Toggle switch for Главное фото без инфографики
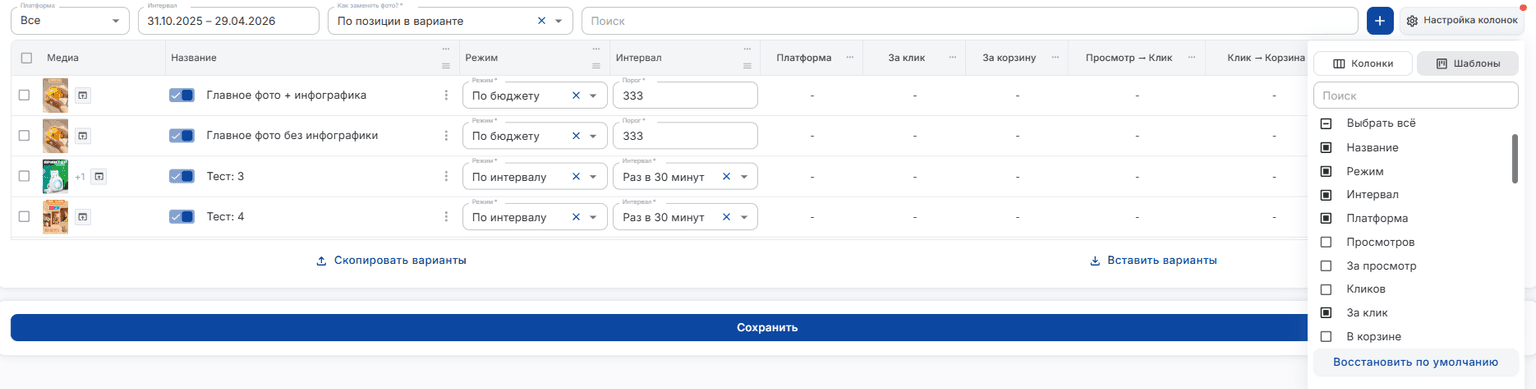 click(x=182, y=136)
